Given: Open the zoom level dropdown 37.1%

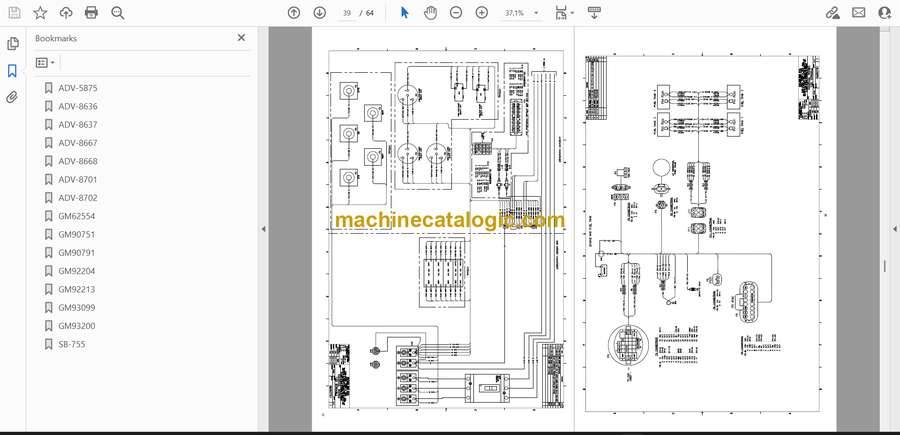Looking at the screenshot, I should click(521, 13).
